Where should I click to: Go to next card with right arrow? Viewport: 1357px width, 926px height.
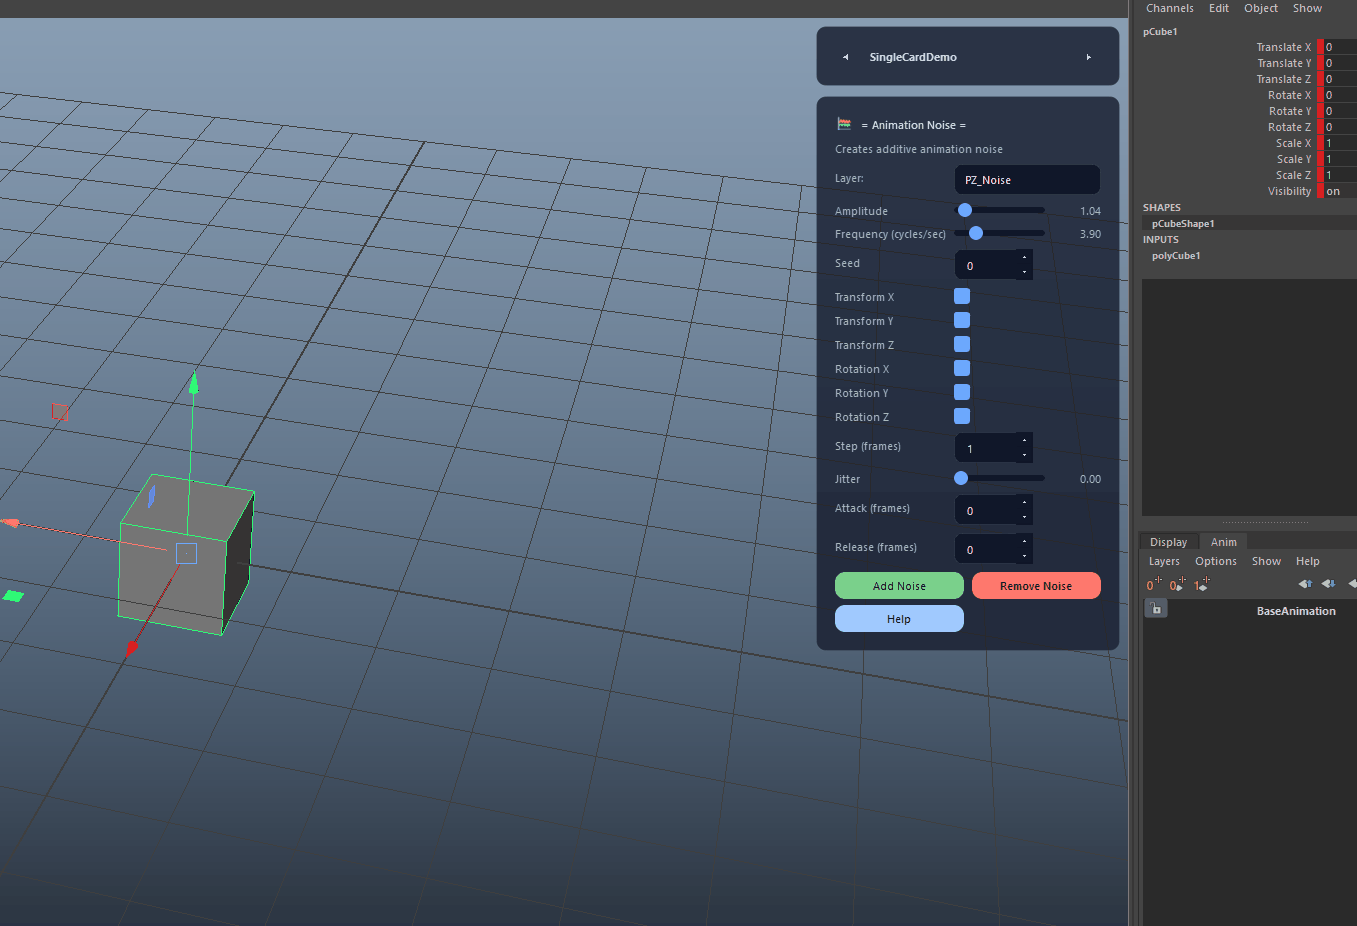1089,57
